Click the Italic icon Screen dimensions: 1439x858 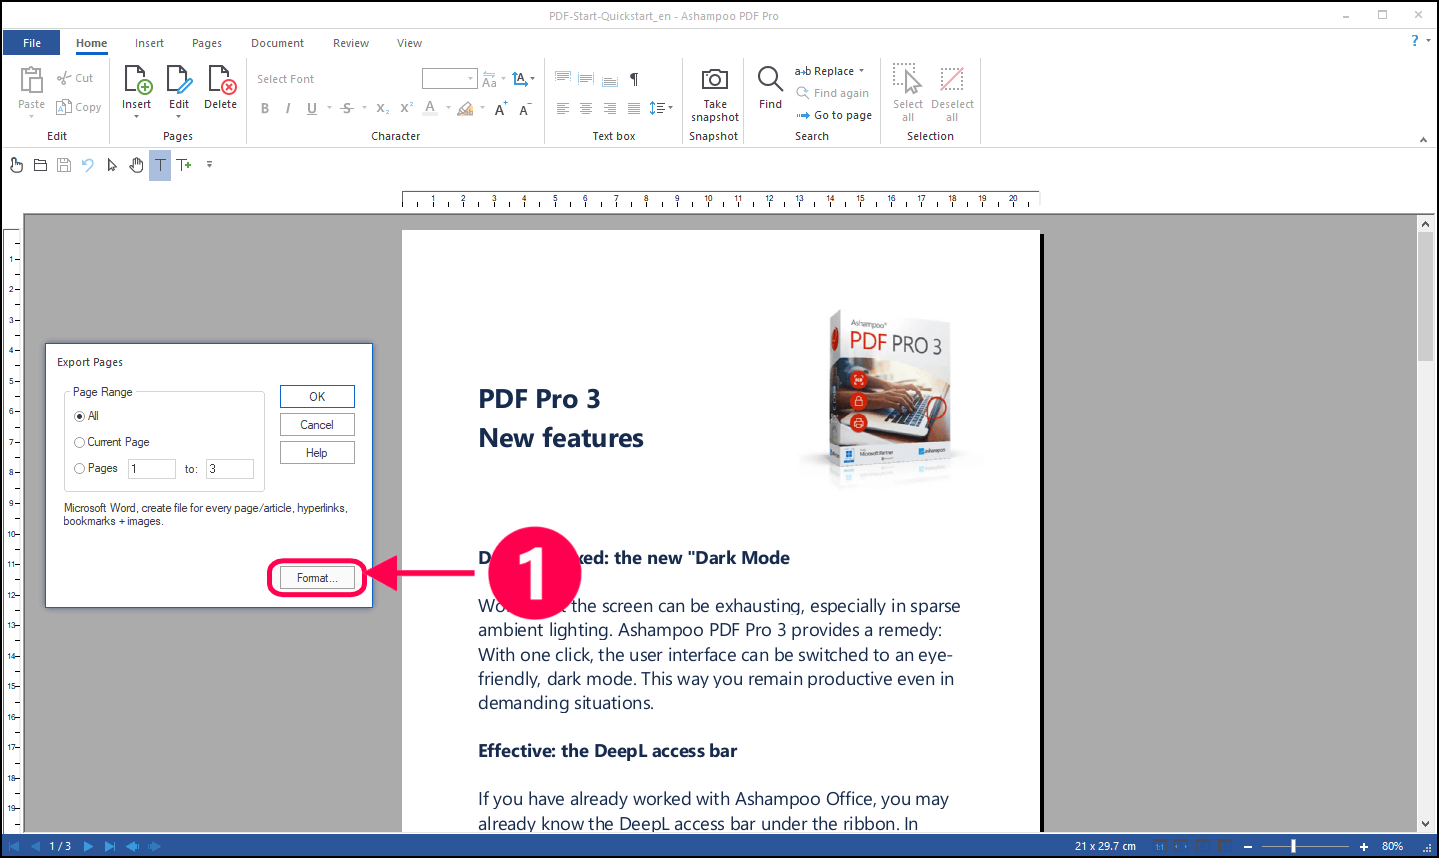pos(288,108)
